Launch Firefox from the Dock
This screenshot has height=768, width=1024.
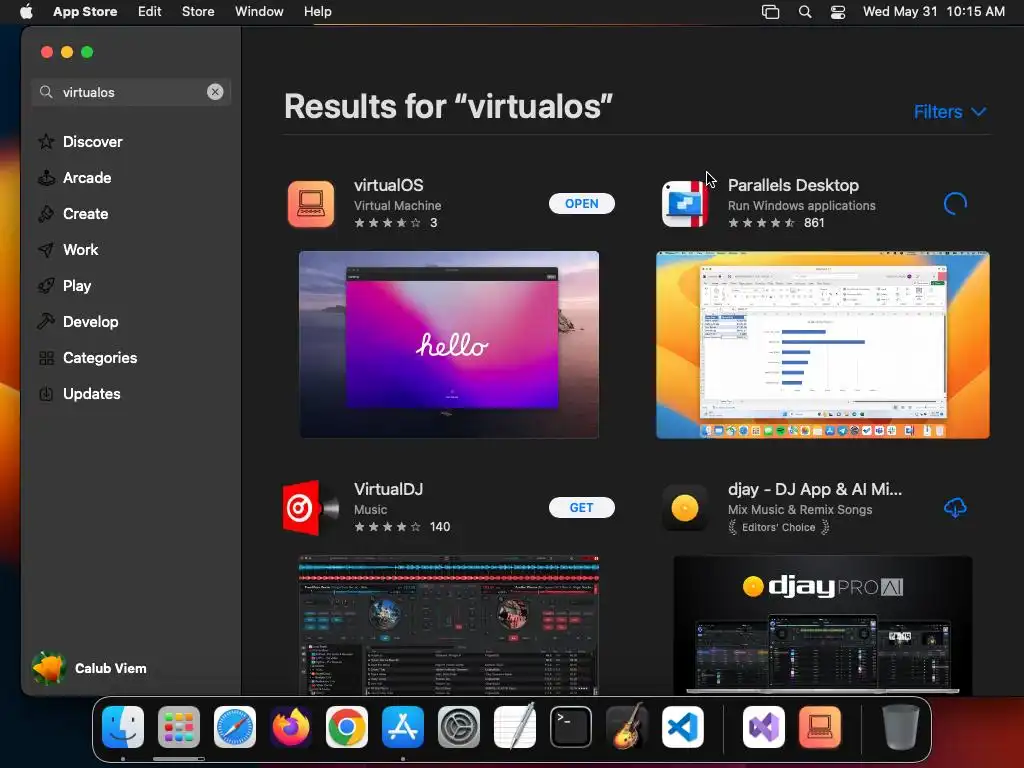coord(291,727)
